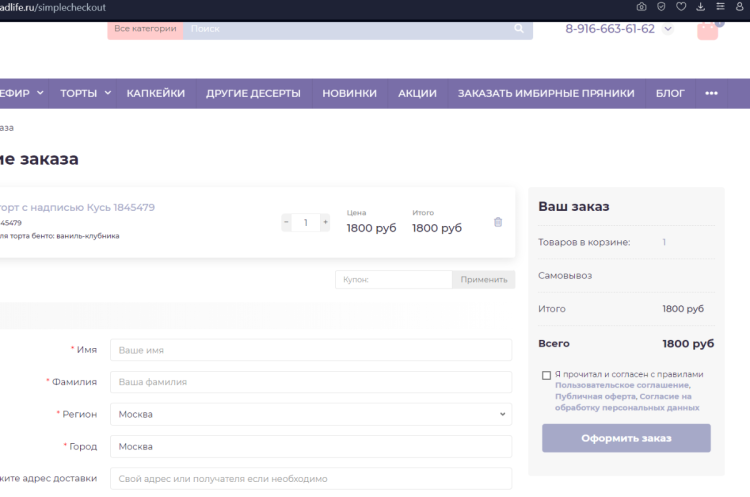750x497 pixels.
Task: Expand the phone number dropdown chevron
Action: (x=668, y=29)
